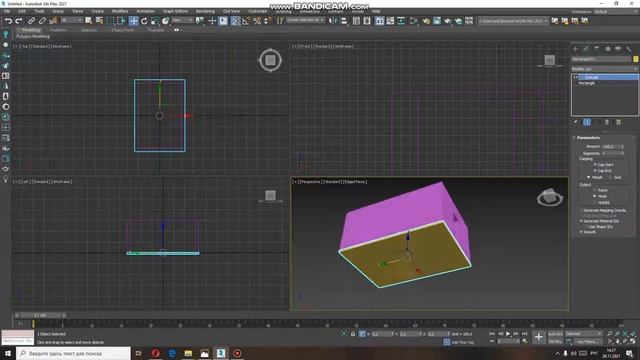Open the Hierarchy panel tab

click(597, 49)
